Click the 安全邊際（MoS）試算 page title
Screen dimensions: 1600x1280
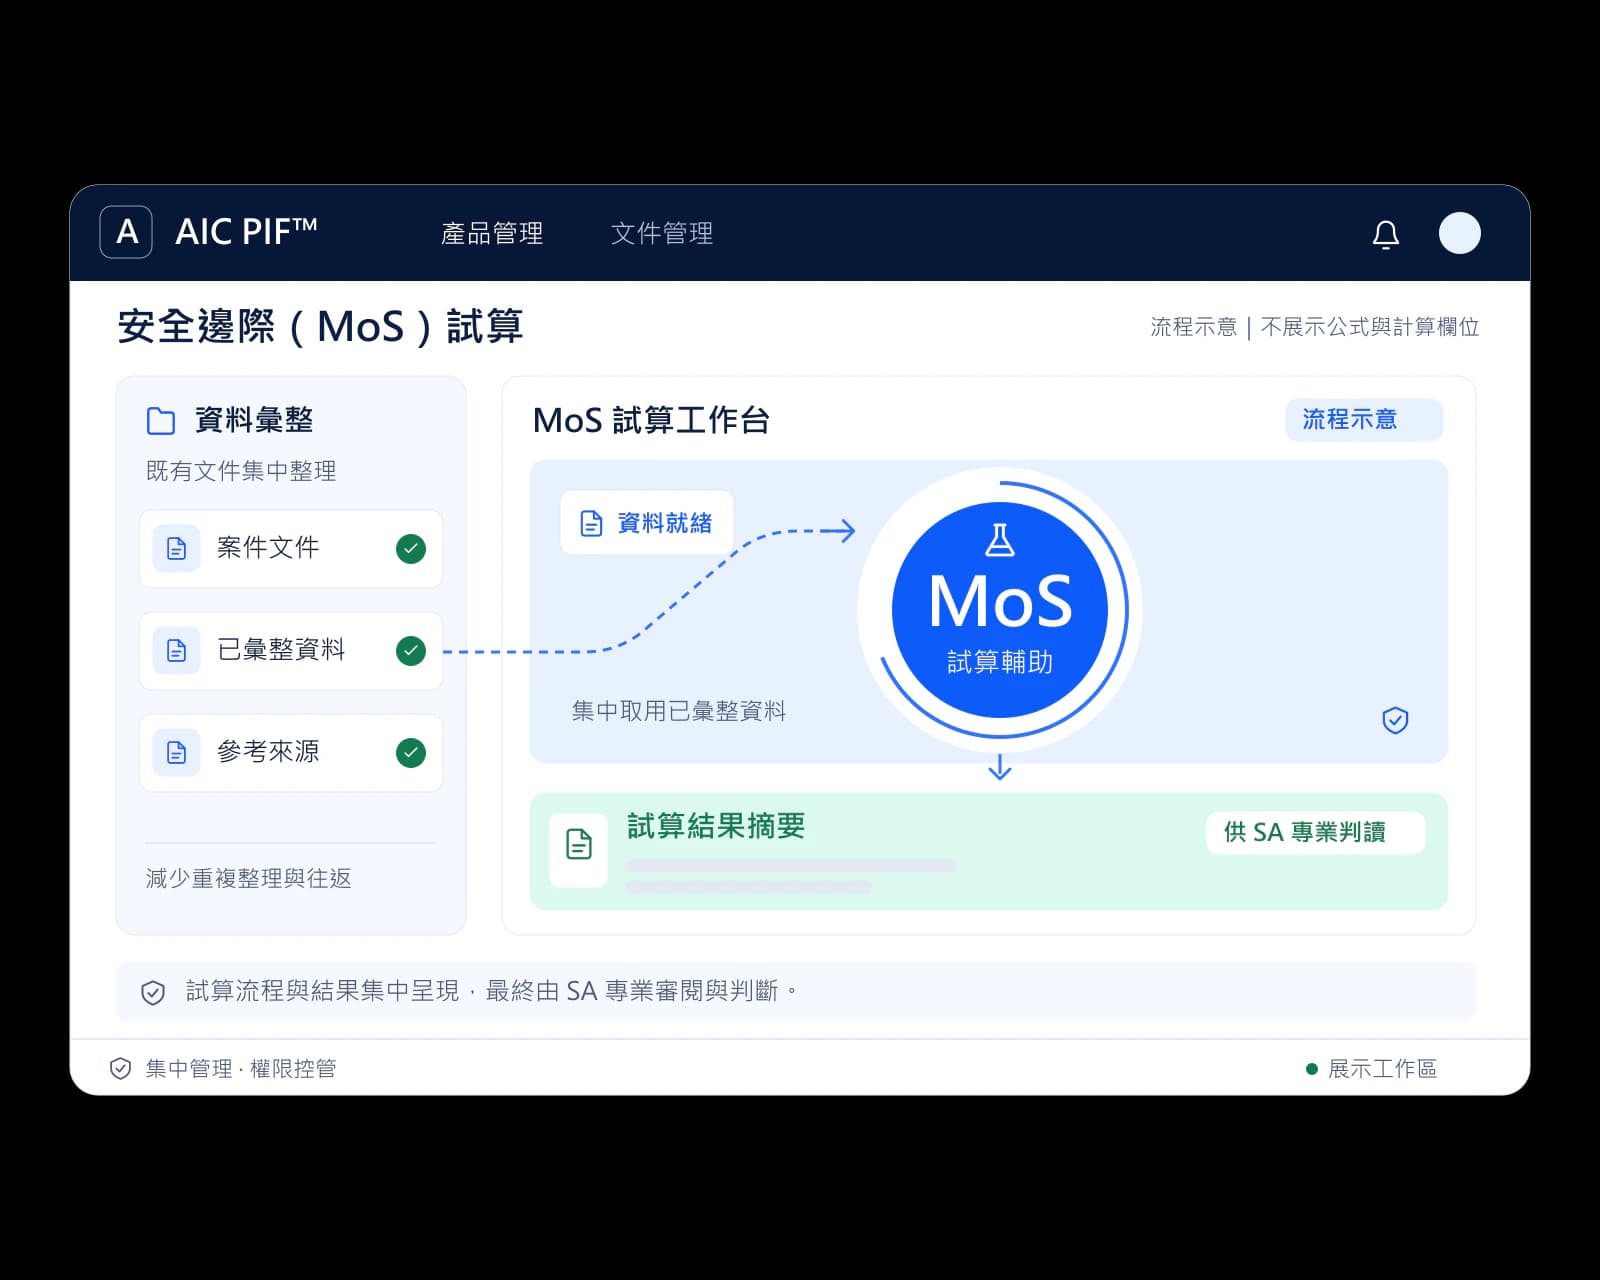[320, 327]
